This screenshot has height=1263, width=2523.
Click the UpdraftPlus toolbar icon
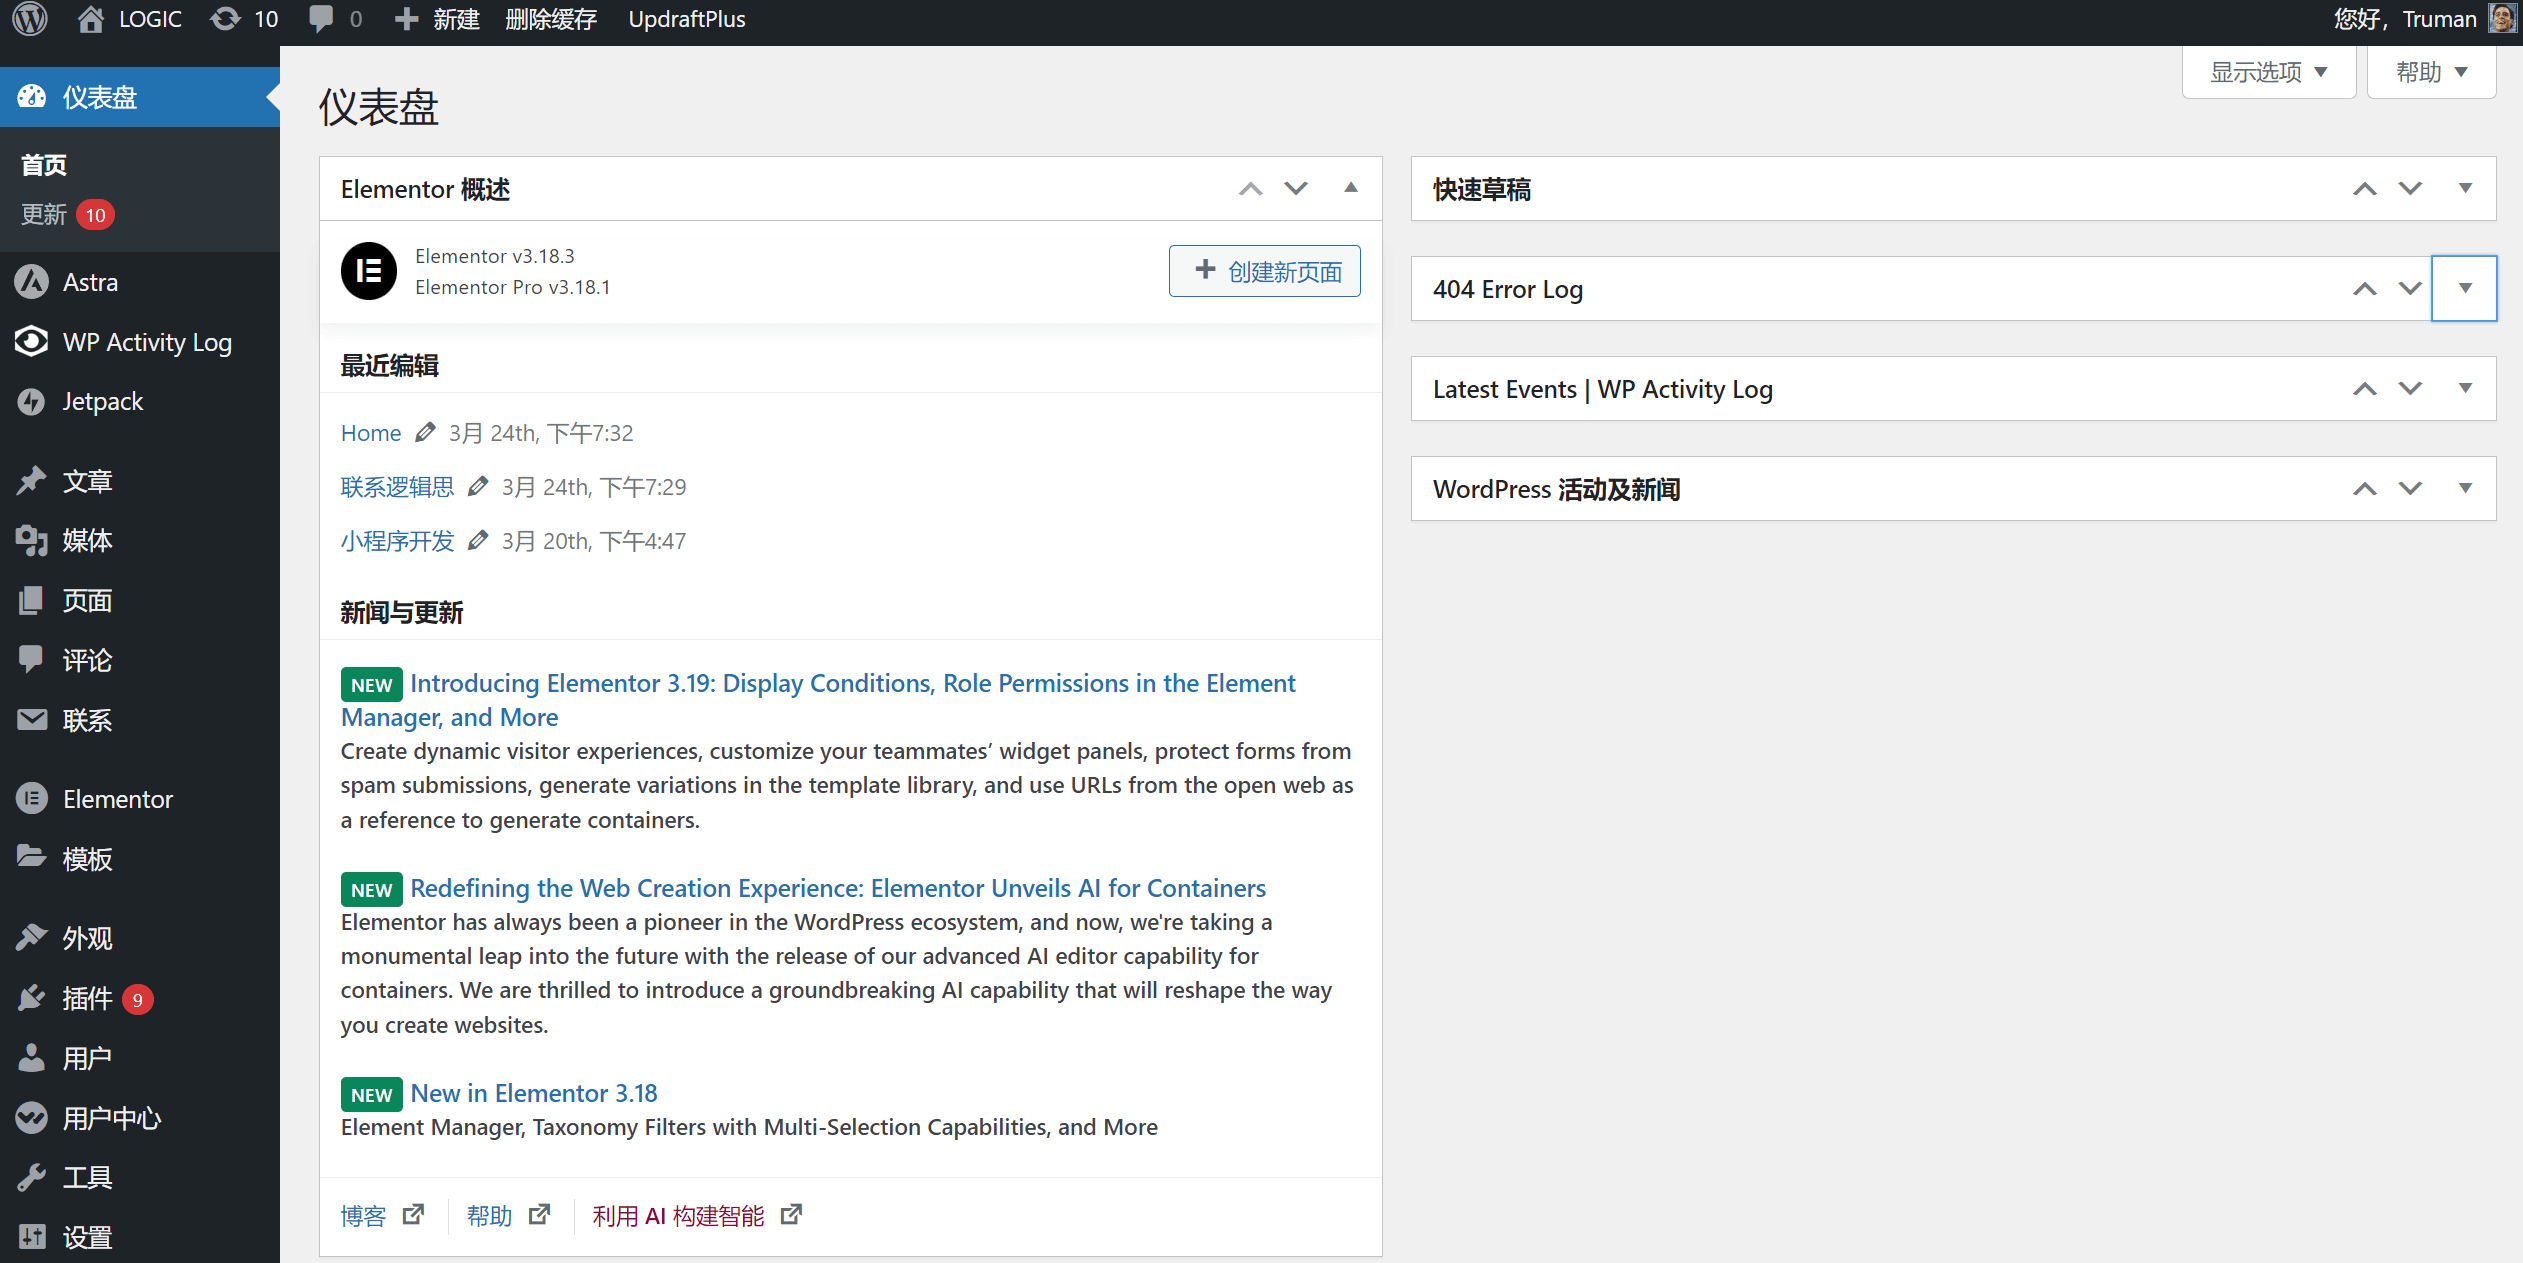[x=684, y=19]
